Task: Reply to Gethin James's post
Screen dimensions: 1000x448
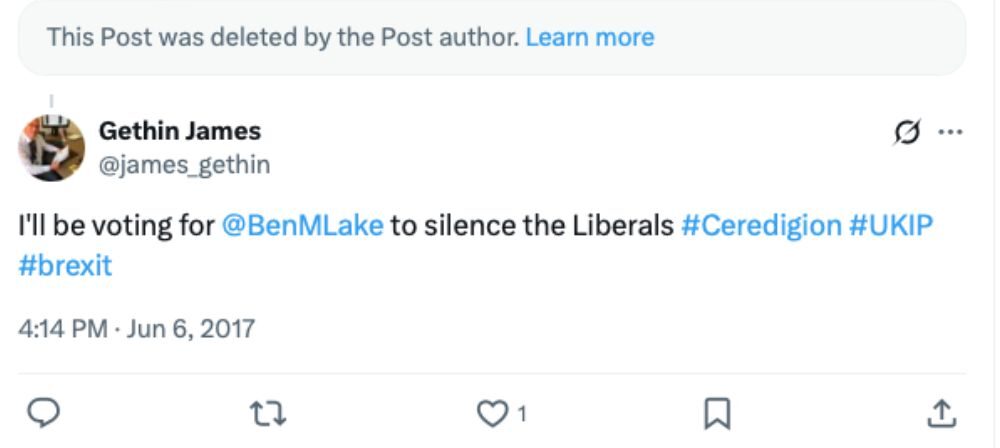Action: pyautogui.click(x=42, y=411)
